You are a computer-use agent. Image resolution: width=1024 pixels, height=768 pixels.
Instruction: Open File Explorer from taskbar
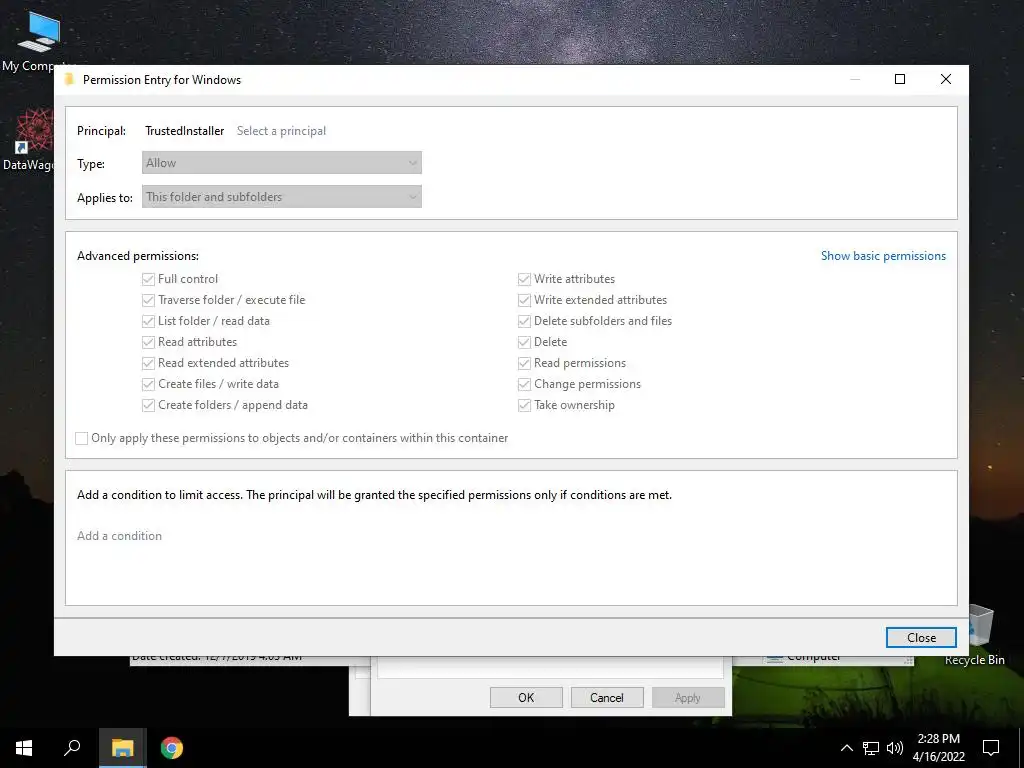pyautogui.click(x=122, y=748)
